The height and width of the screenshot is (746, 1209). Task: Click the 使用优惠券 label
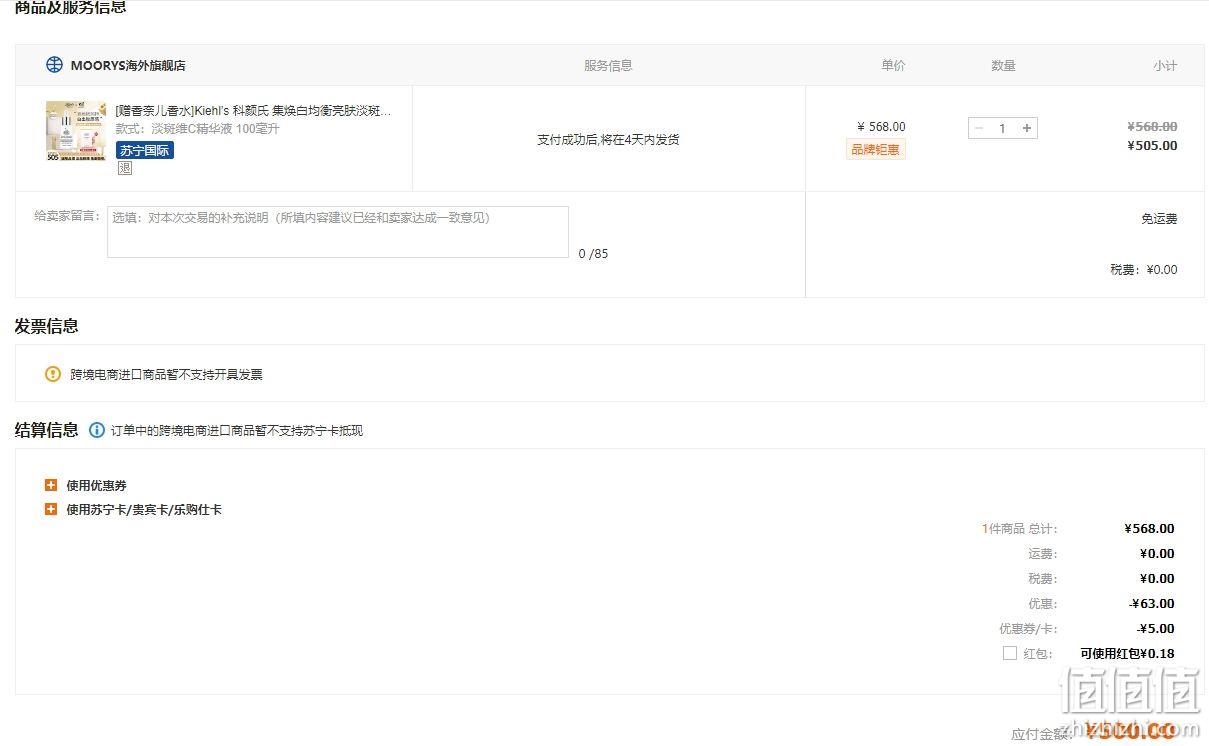pyautogui.click(x=97, y=486)
